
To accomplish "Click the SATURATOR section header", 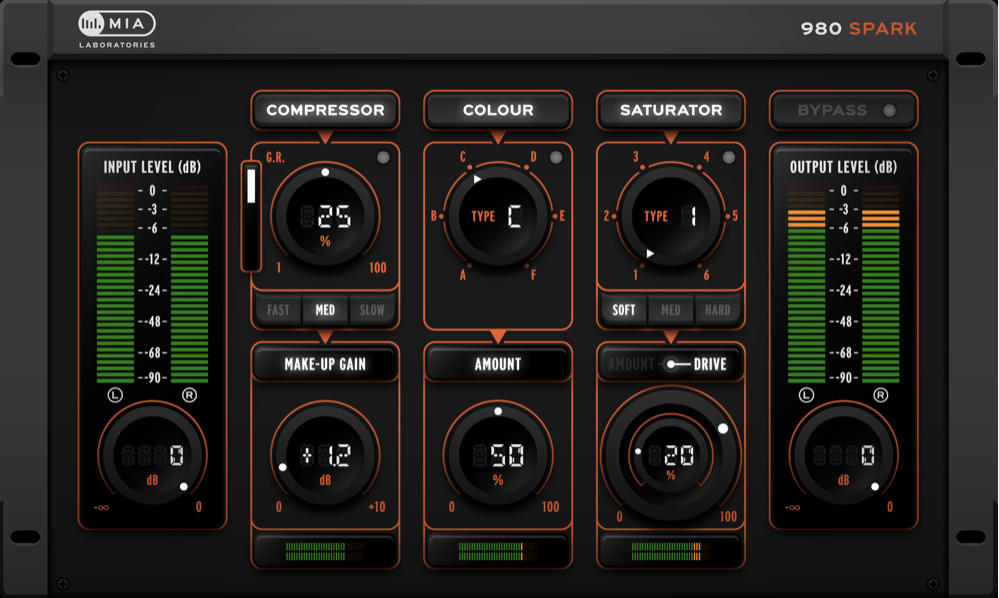I will coord(671,110).
